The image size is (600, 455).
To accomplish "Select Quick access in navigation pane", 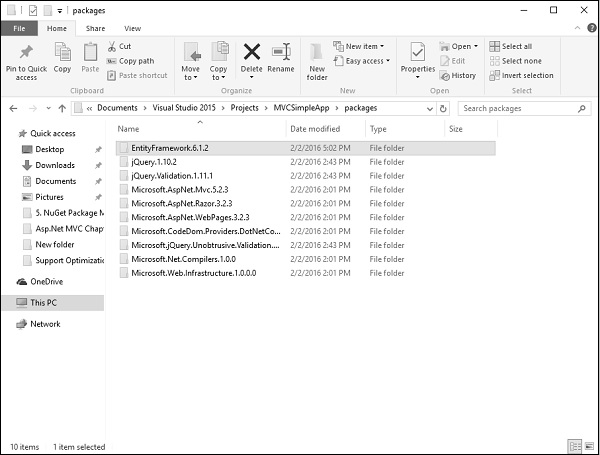I will tap(47, 134).
